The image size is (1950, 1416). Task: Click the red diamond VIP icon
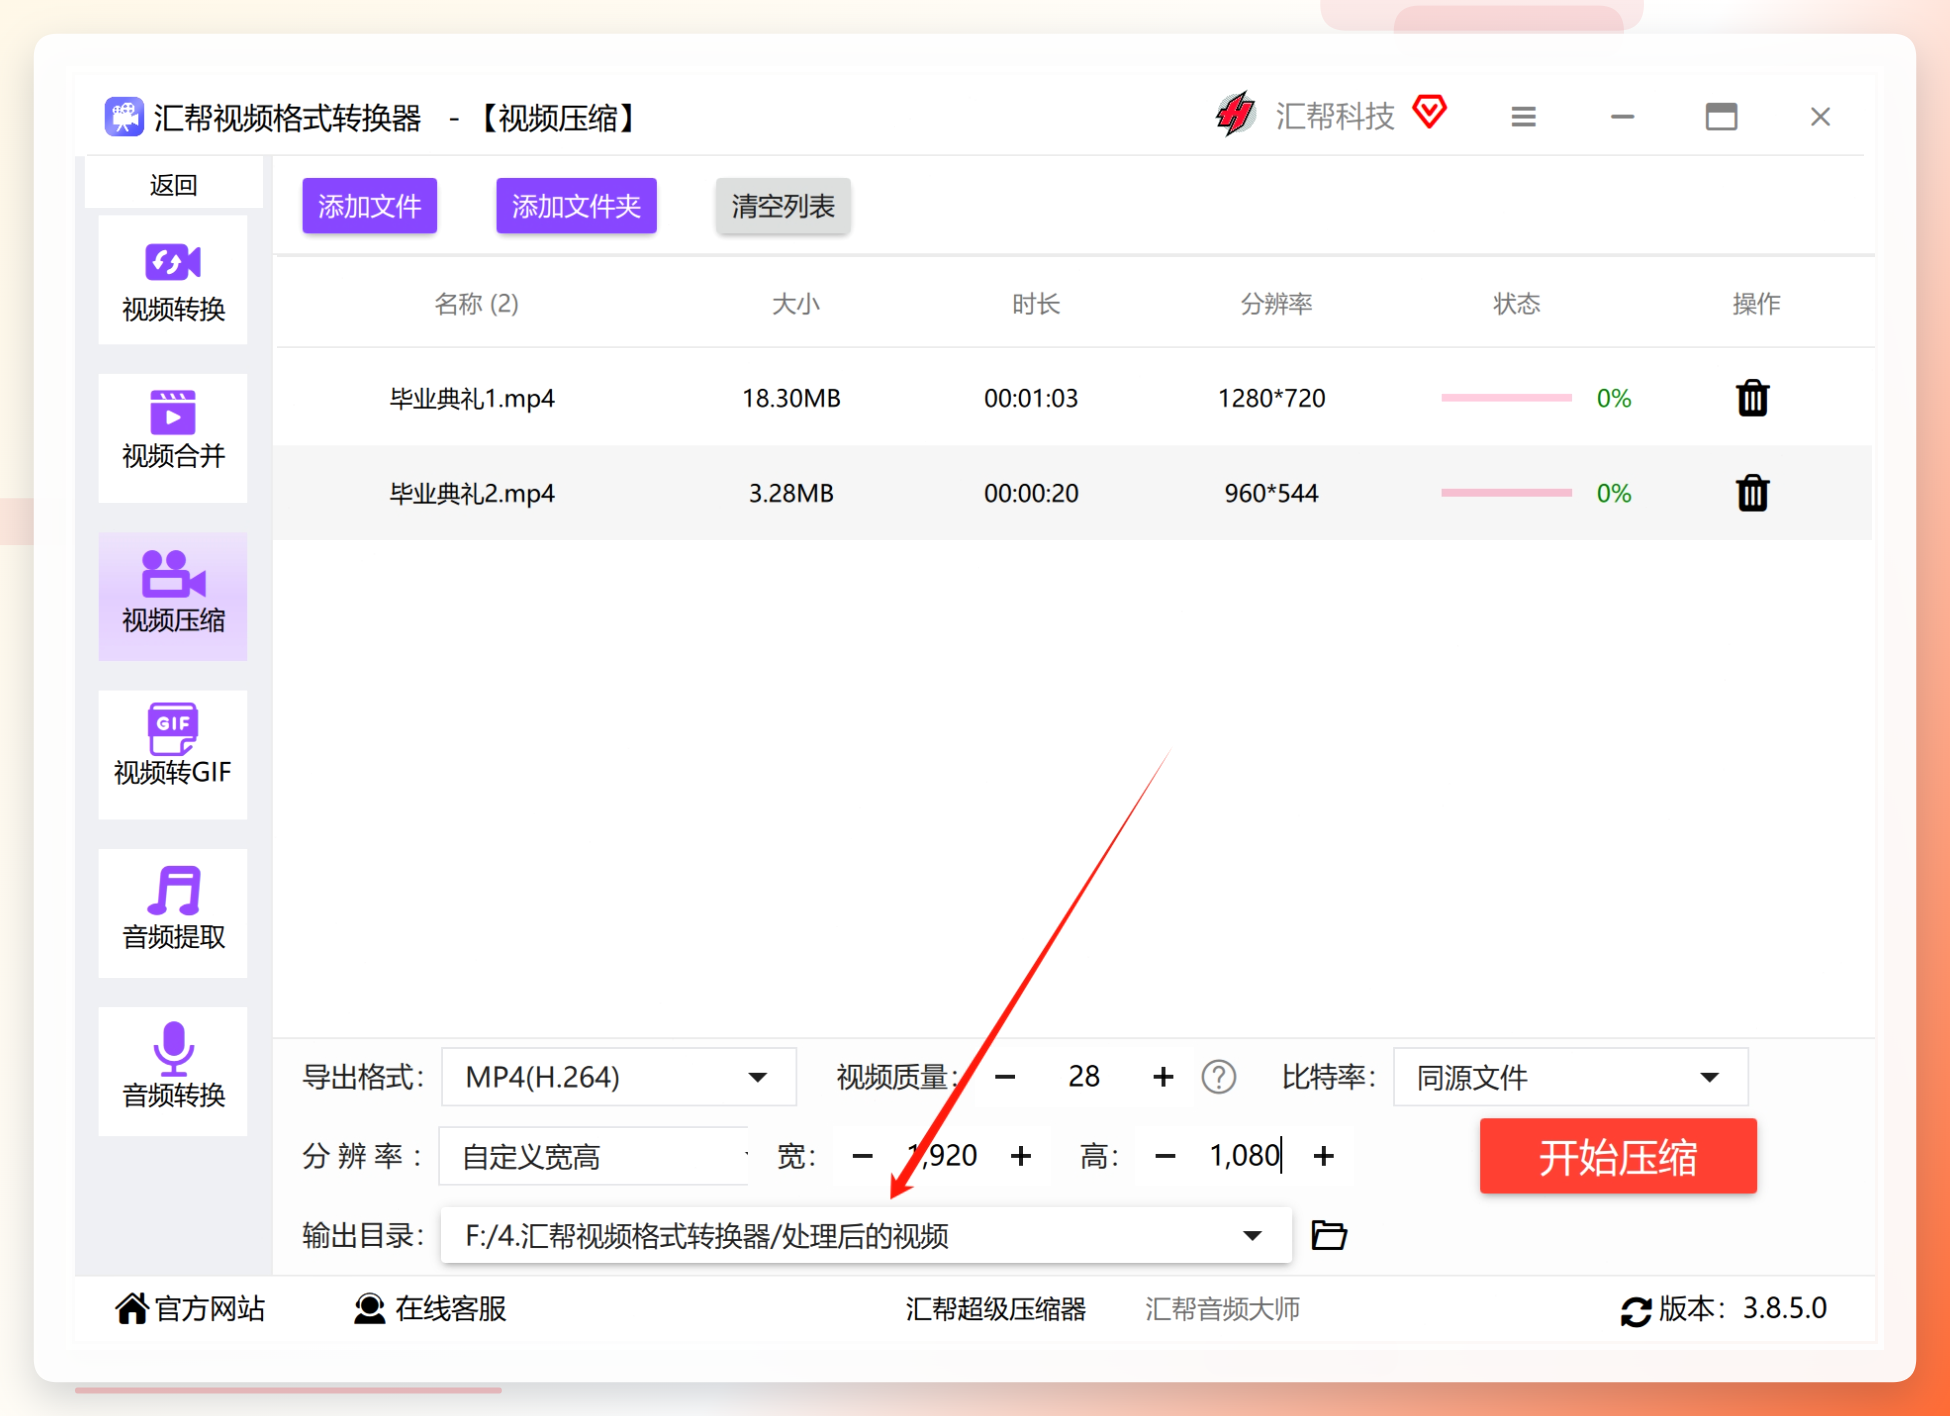(x=1430, y=111)
